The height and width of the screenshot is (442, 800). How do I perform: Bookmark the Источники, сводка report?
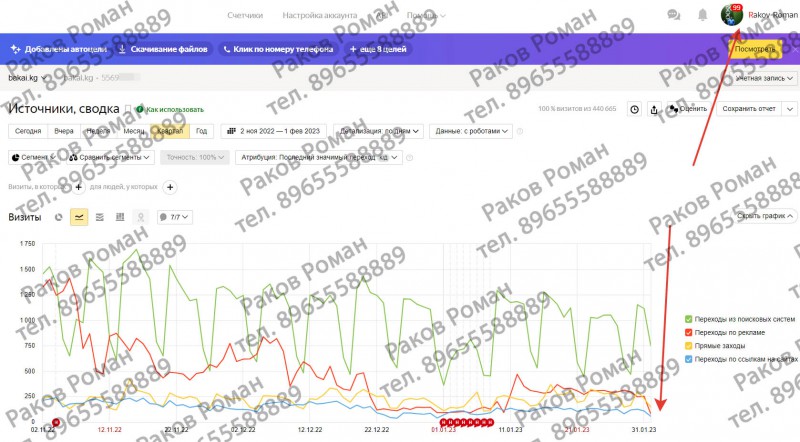(128, 109)
